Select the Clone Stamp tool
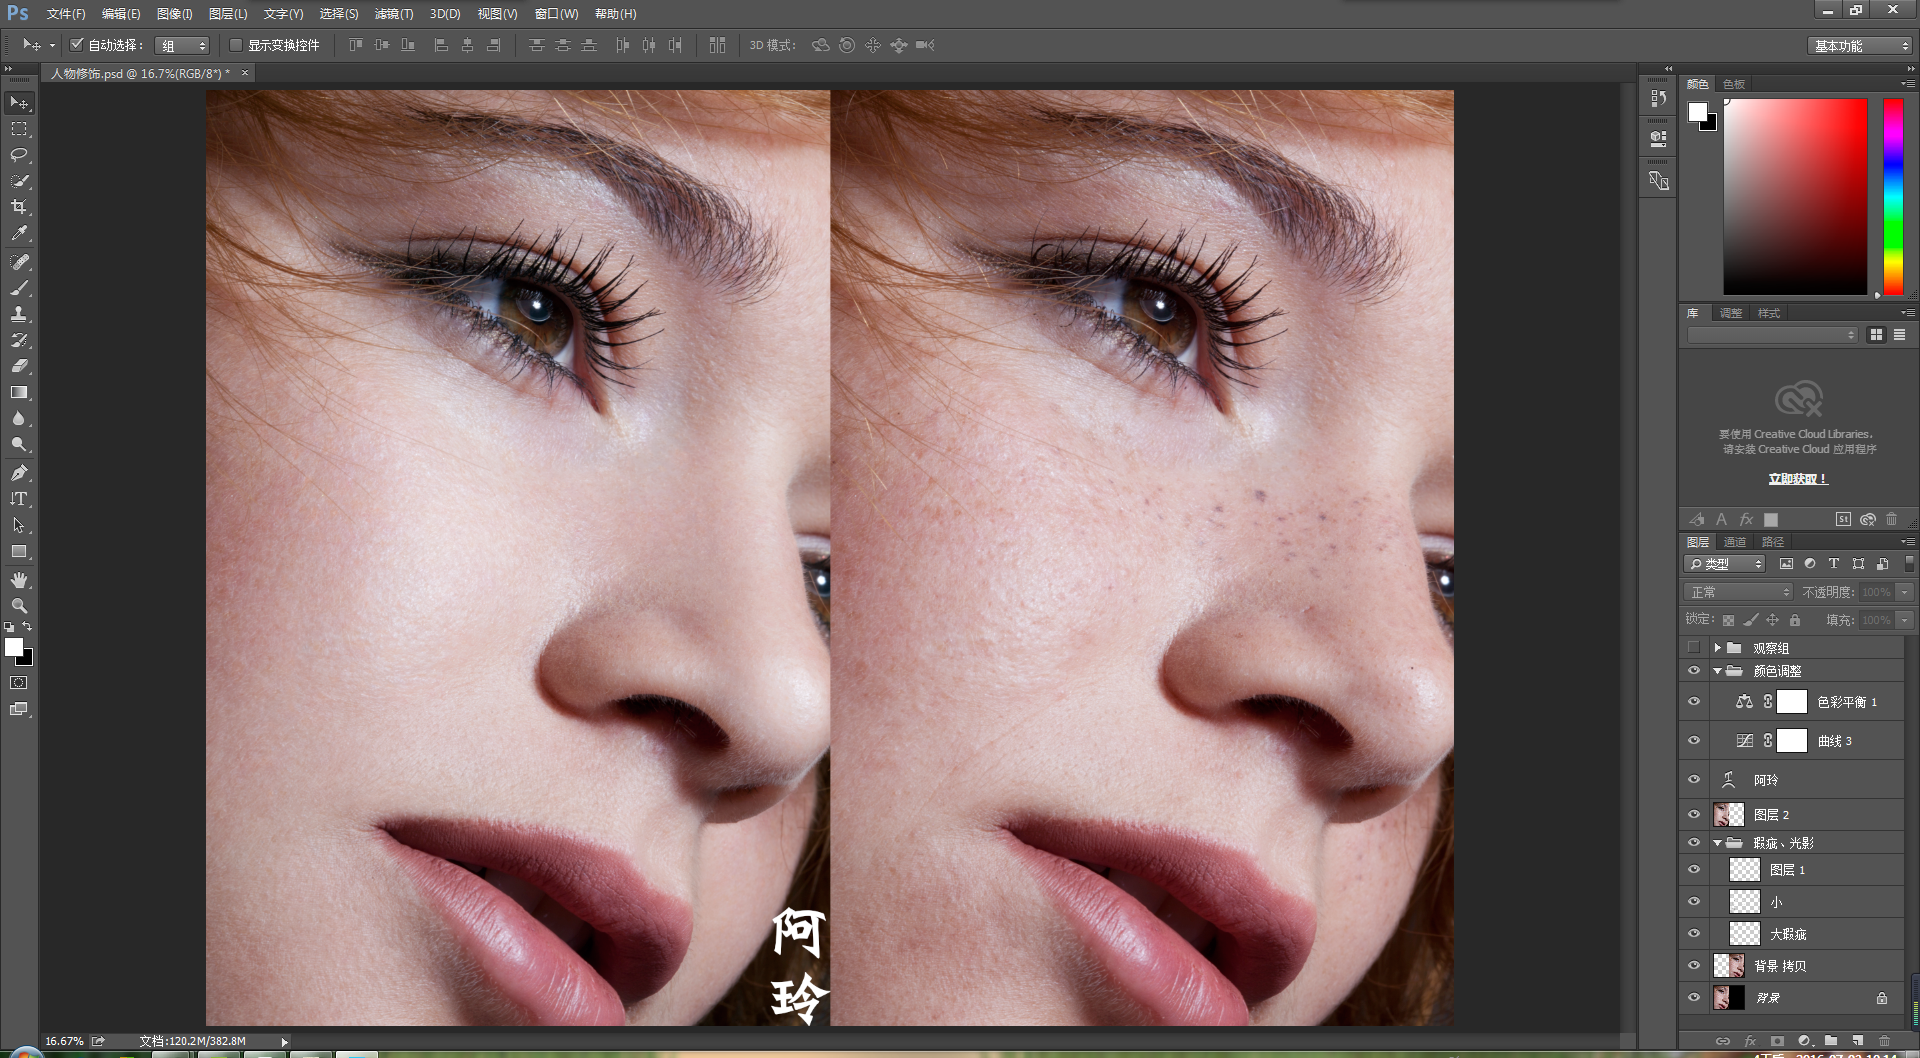Viewport: 1920px width, 1058px height. coord(19,314)
